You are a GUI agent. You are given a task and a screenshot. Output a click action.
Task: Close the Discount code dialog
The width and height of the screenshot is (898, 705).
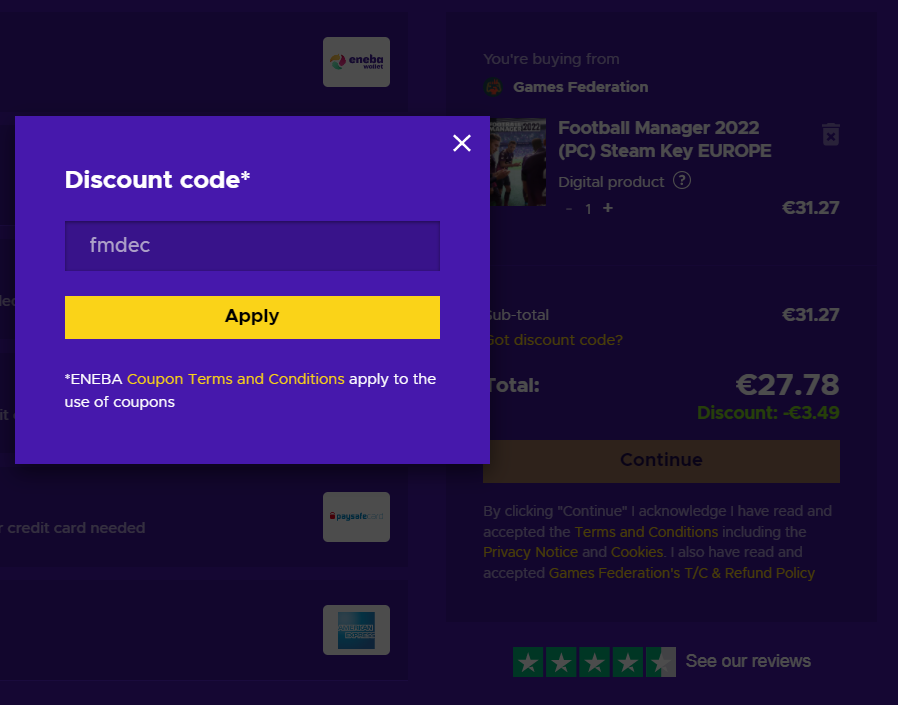462,143
